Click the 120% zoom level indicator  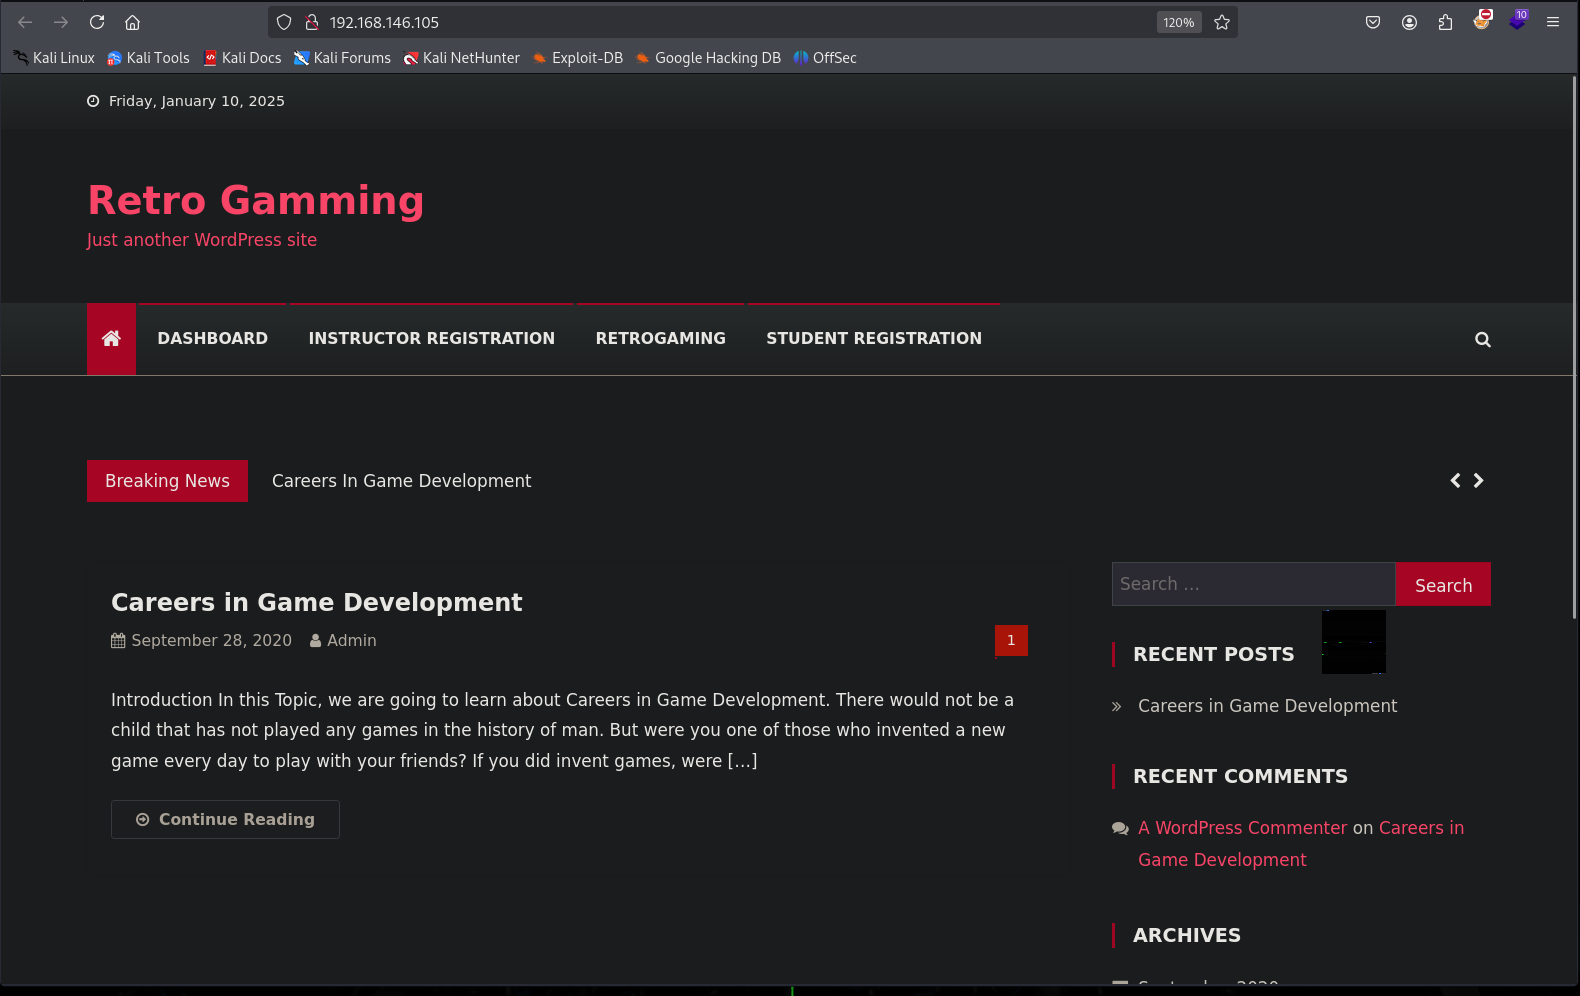(1178, 22)
